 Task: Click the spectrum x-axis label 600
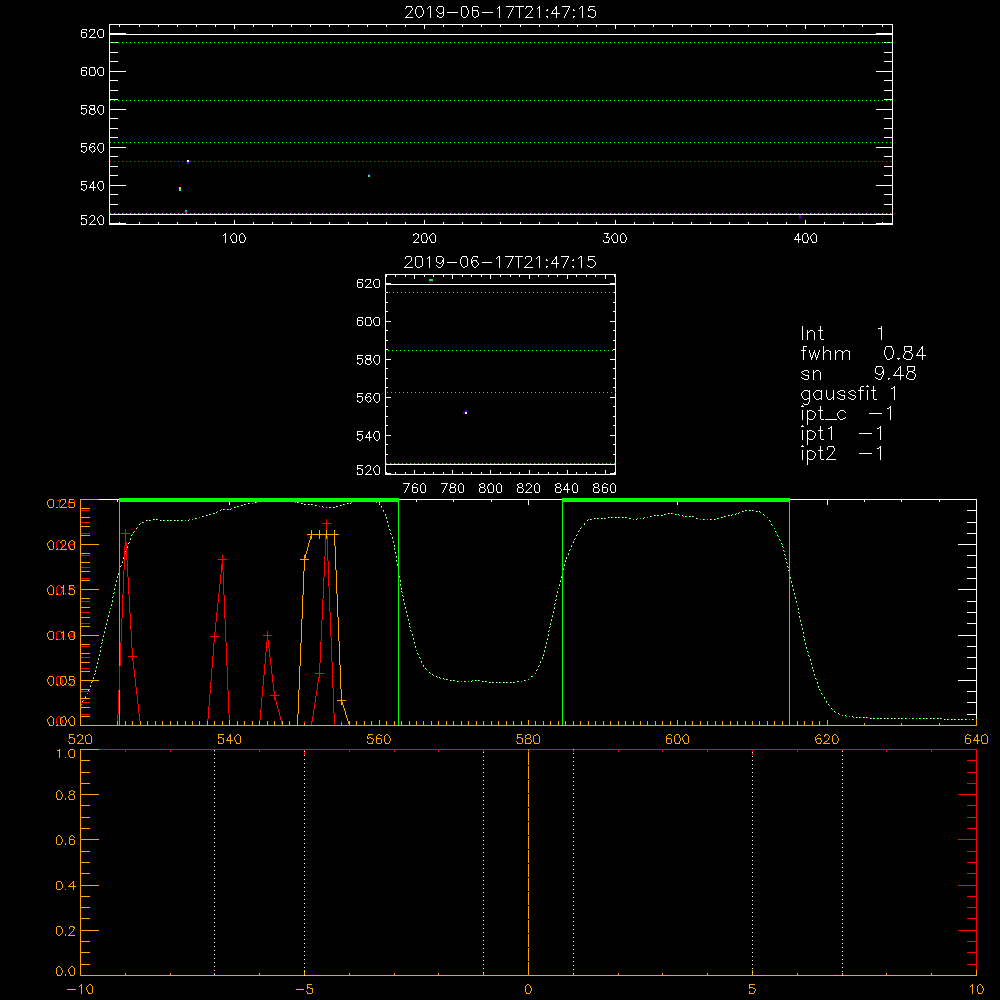pos(677,739)
